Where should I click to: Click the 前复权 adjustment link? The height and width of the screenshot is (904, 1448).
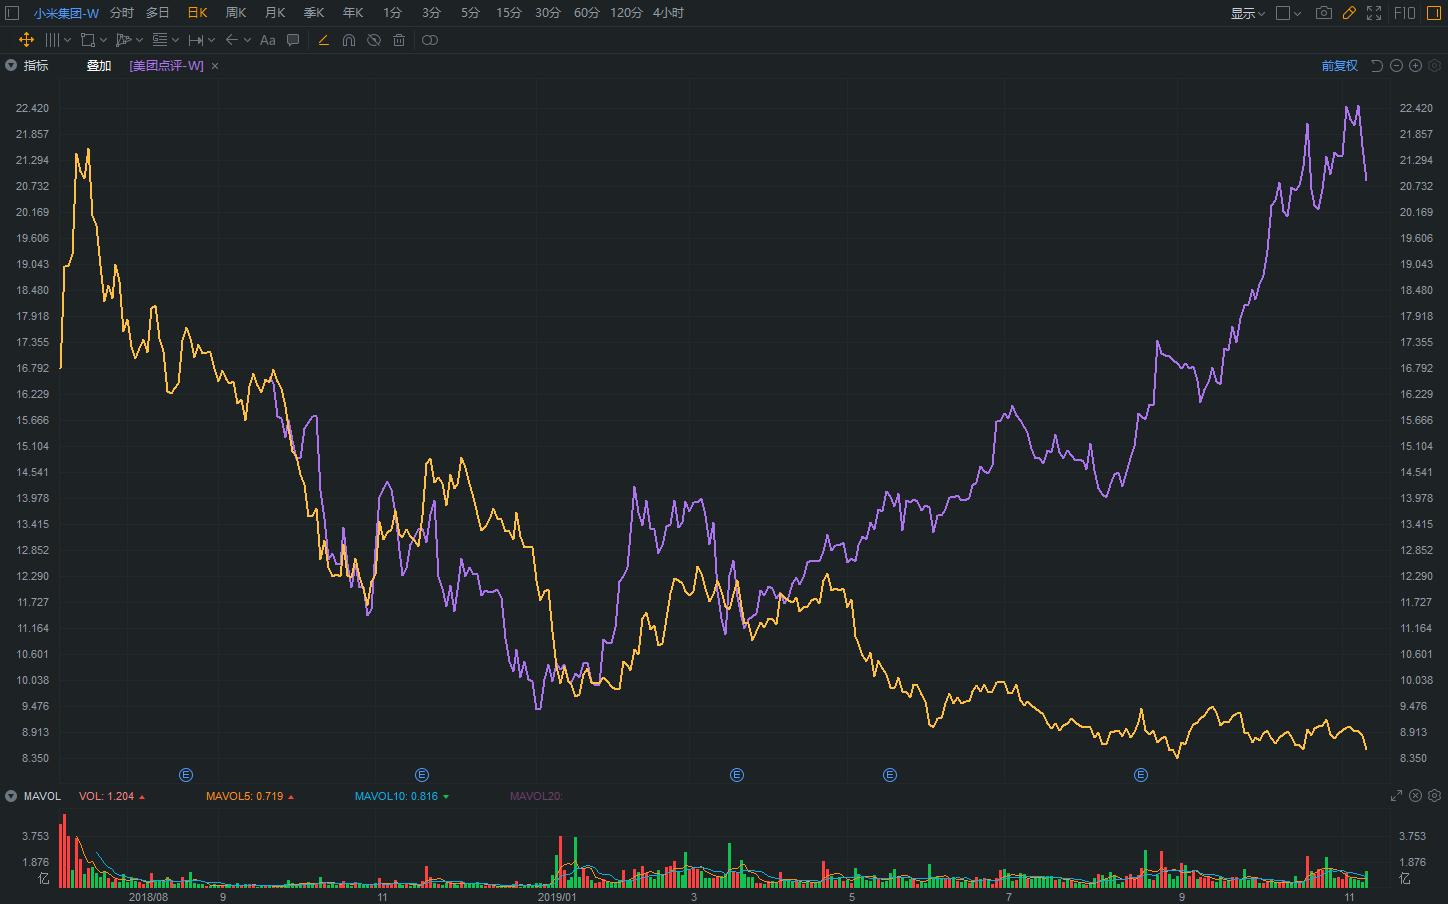pos(1340,66)
